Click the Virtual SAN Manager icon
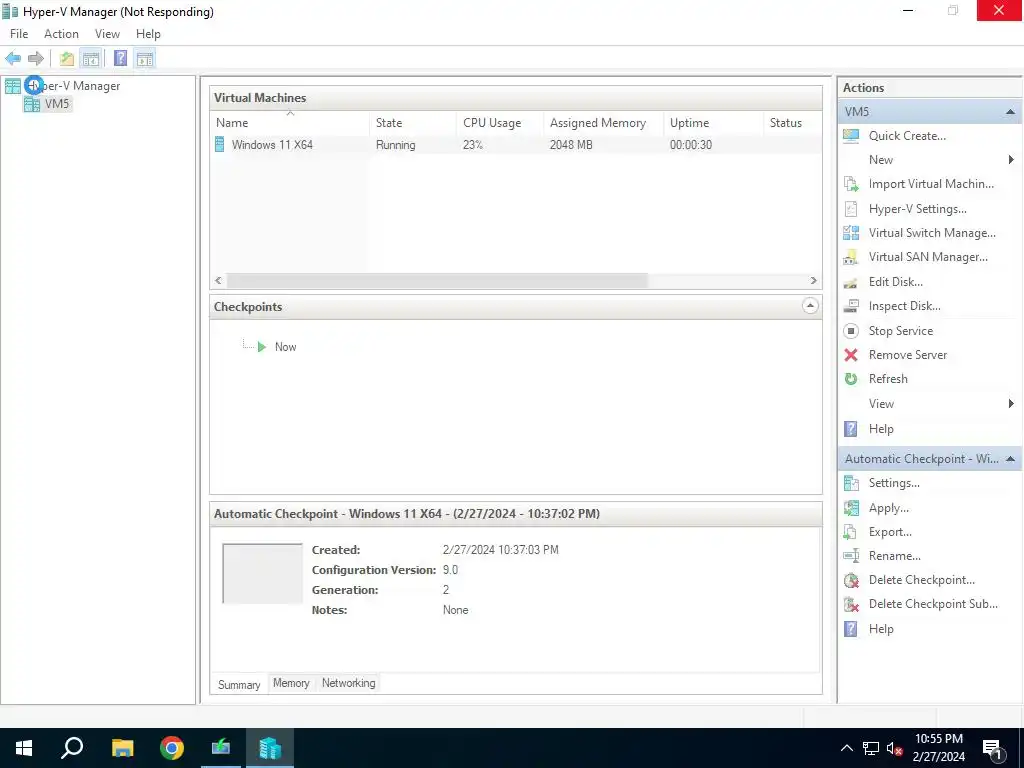The width and height of the screenshot is (1024, 768). pyautogui.click(x=851, y=257)
